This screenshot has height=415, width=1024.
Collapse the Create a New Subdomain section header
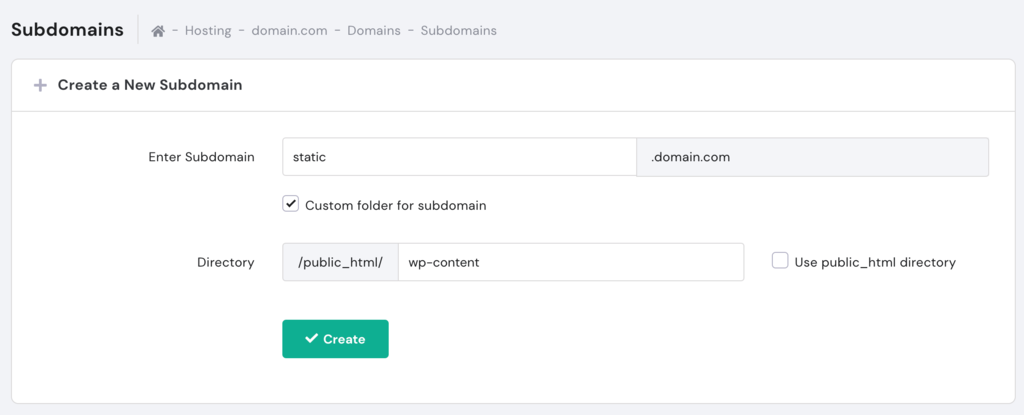point(150,85)
